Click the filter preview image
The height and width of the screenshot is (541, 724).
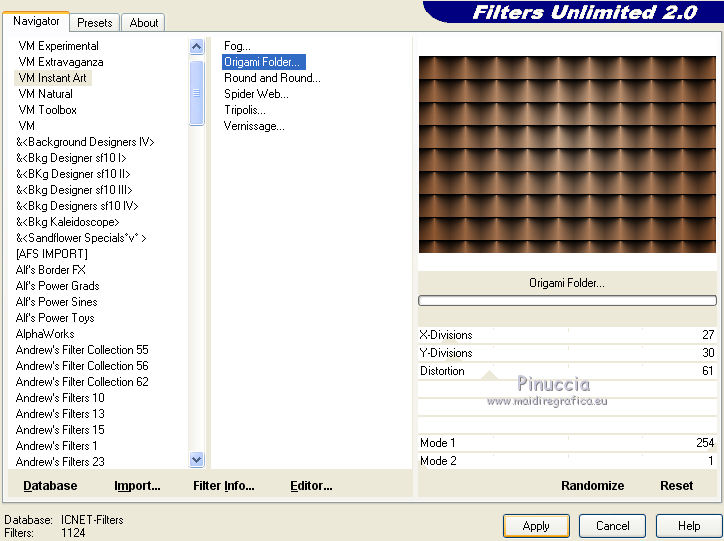pos(567,154)
